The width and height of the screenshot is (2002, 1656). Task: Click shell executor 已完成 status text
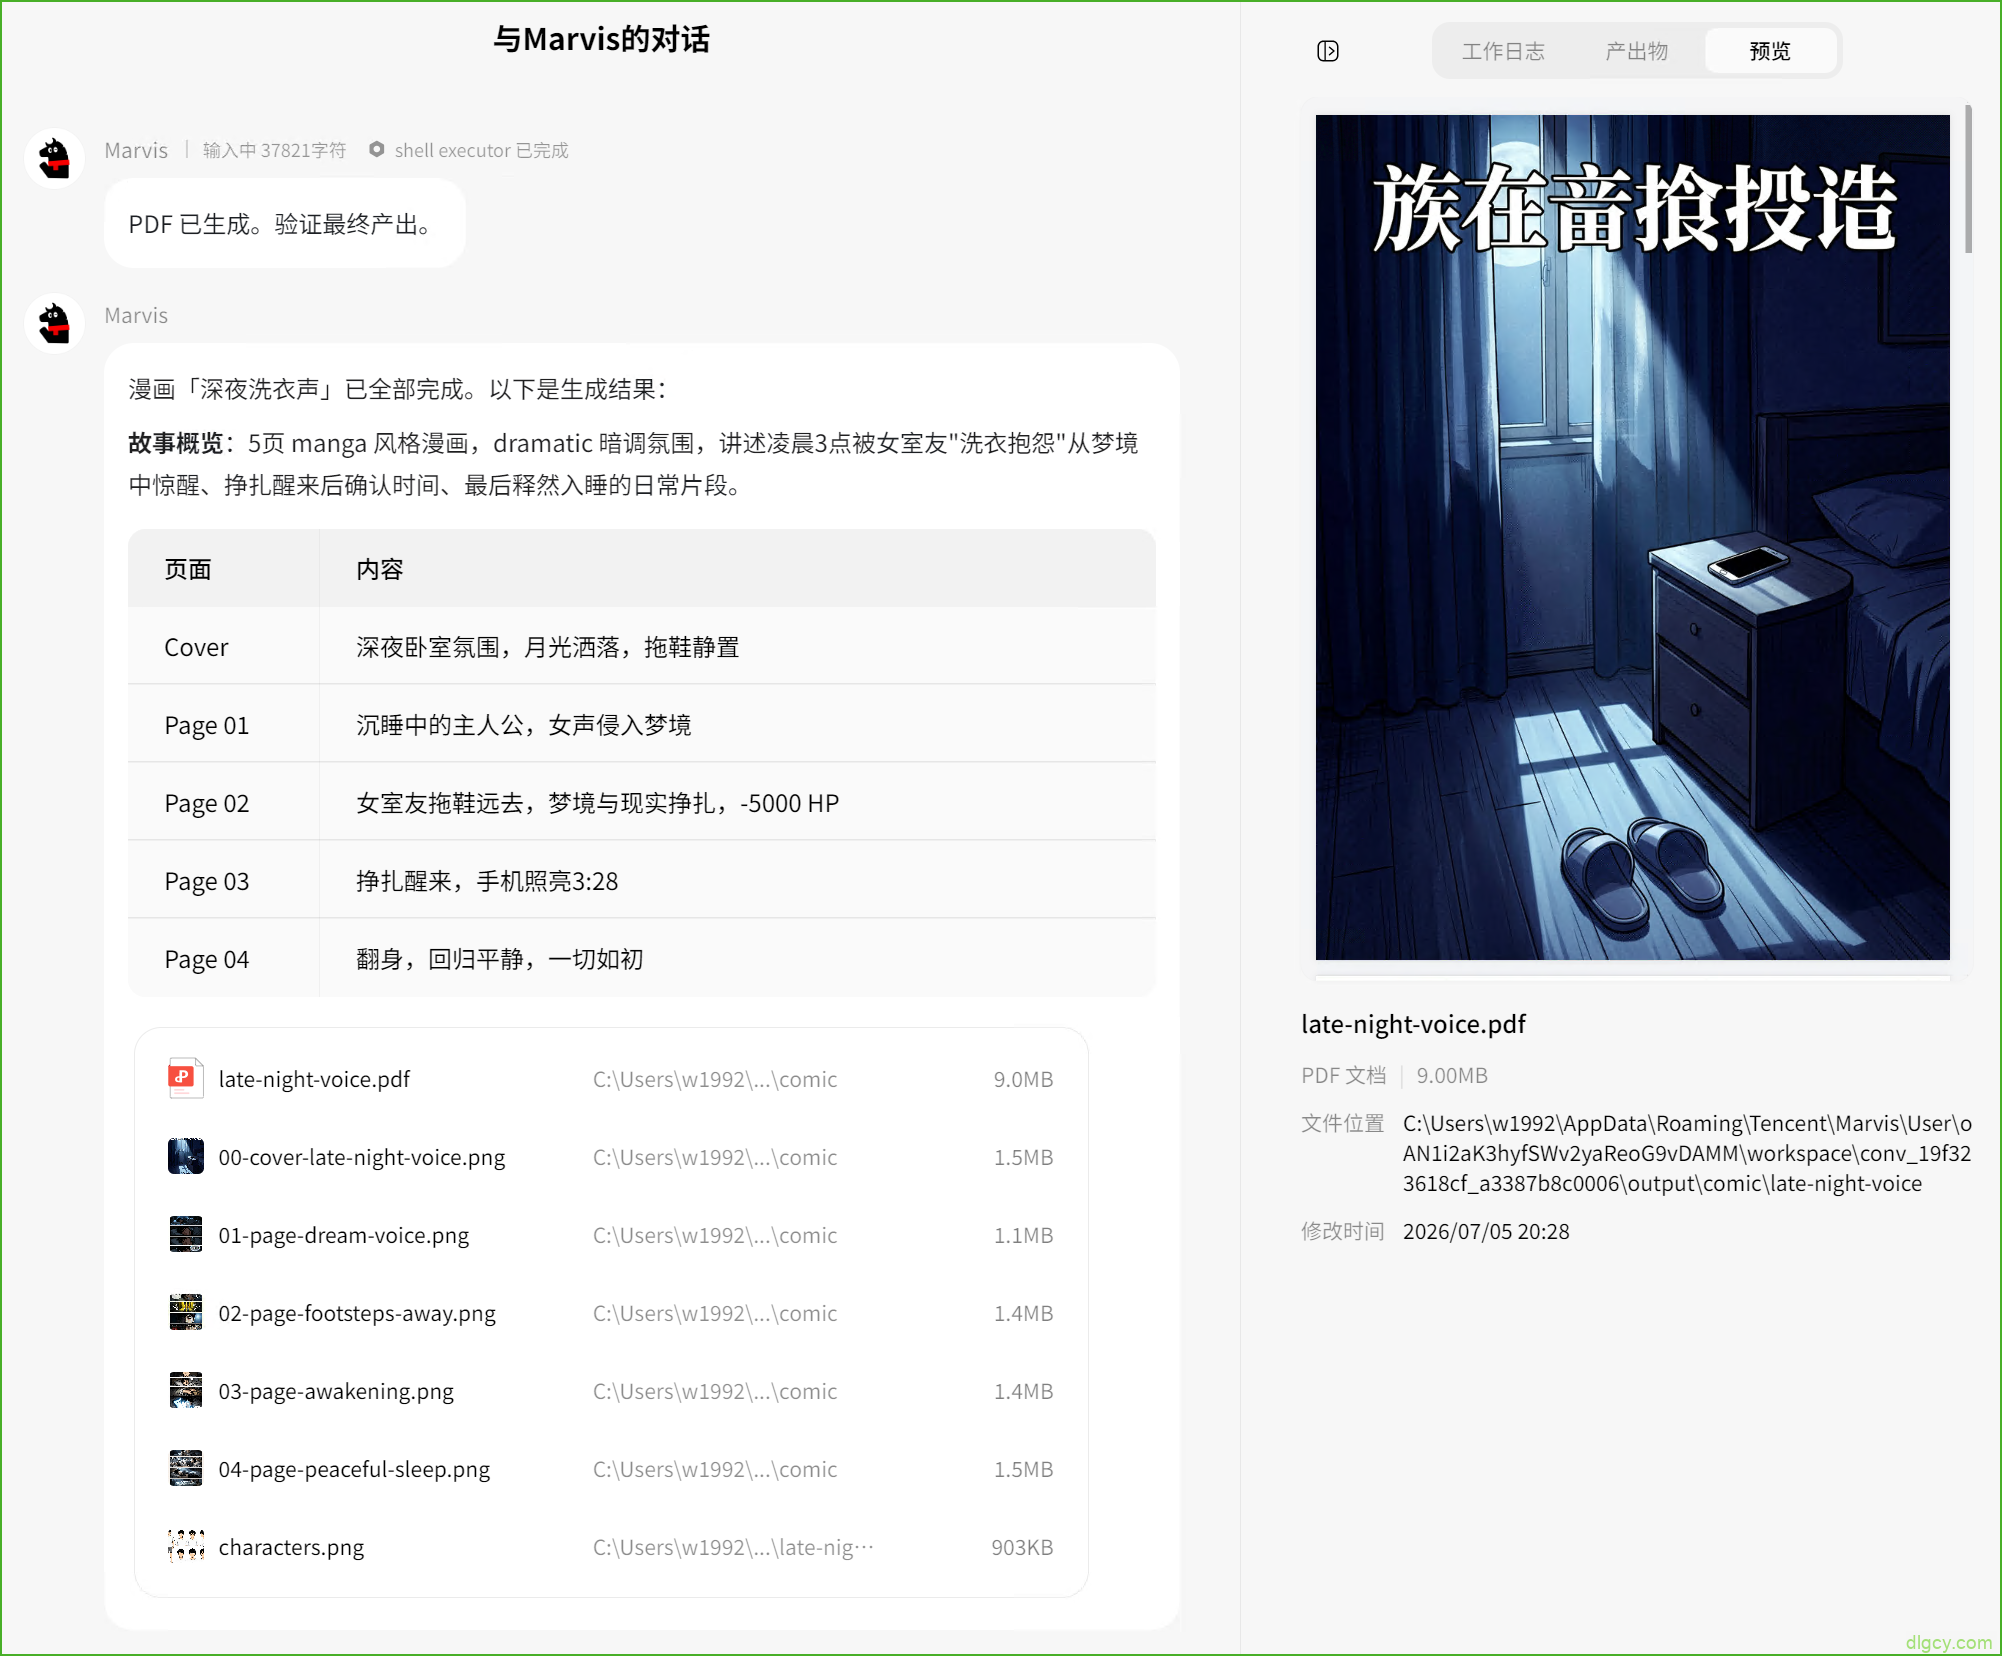pos(481,150)
